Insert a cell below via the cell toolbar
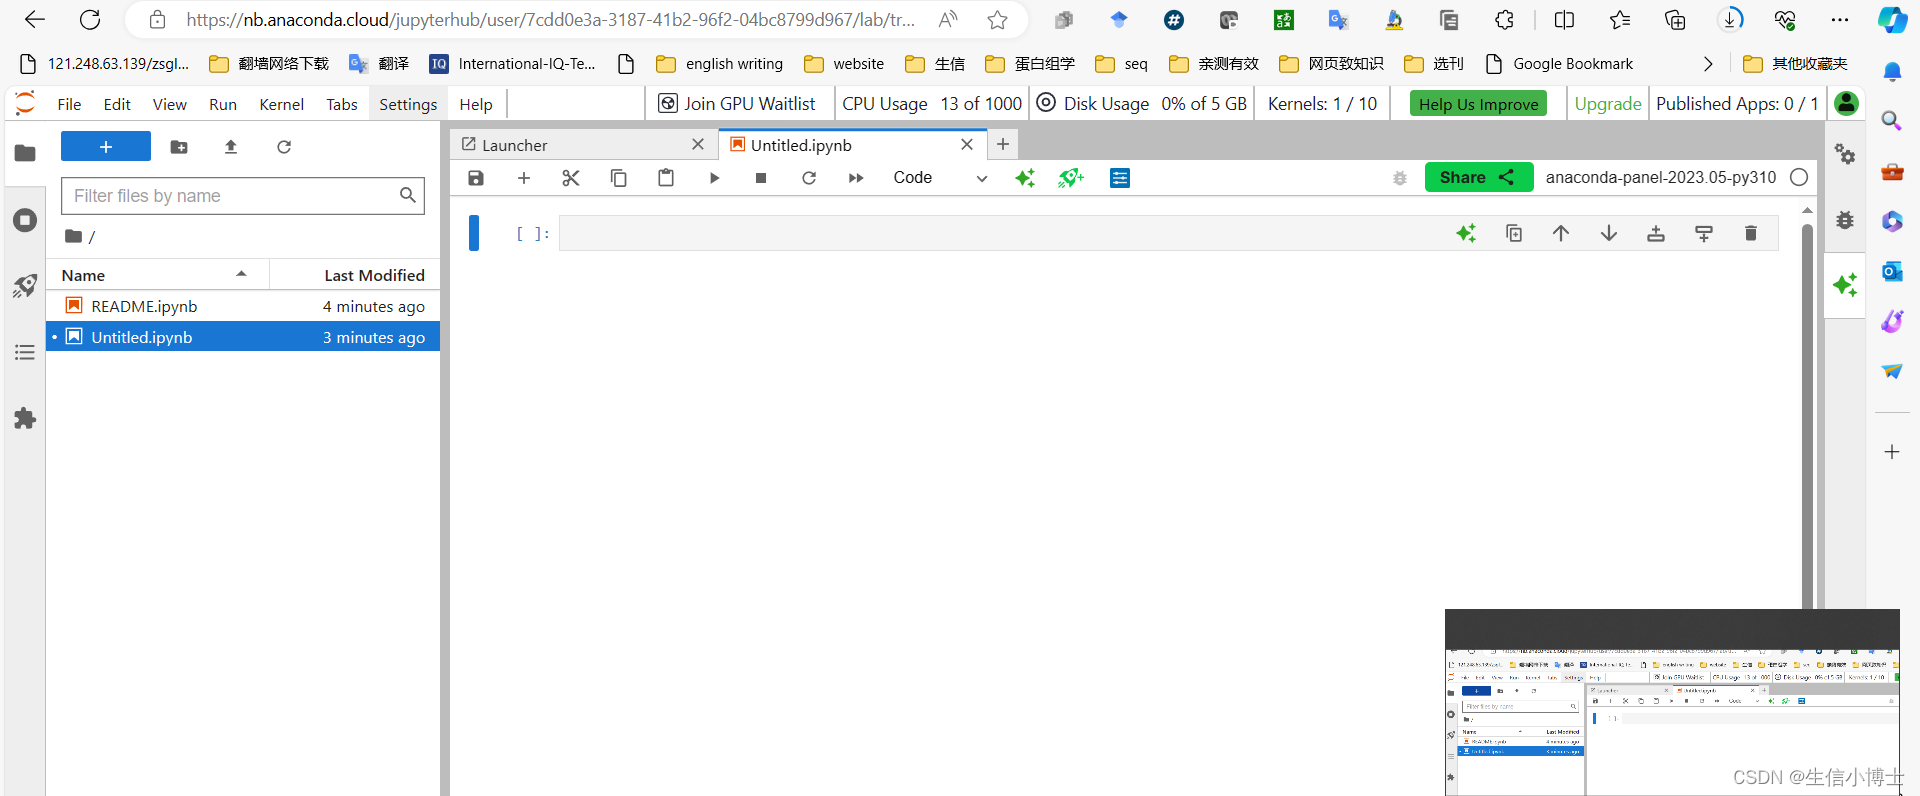The image size is (1920, 796). (x=1704, y=233)
